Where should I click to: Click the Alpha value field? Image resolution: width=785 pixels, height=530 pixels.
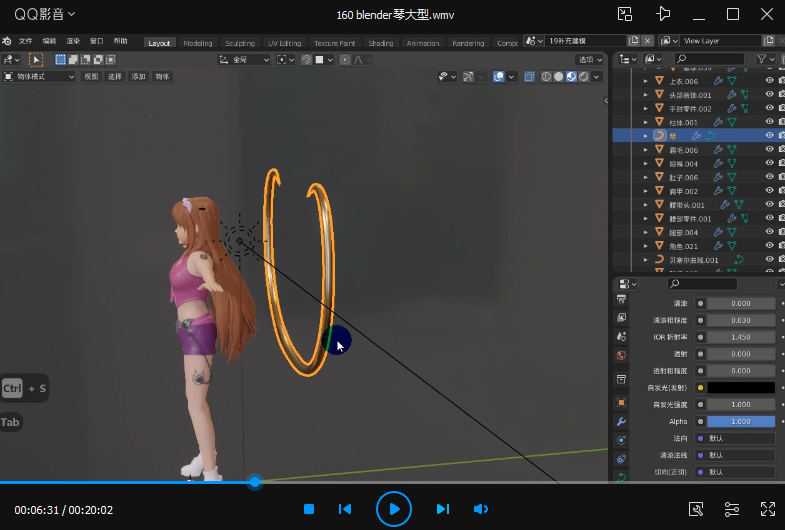[x=740, y=421]
